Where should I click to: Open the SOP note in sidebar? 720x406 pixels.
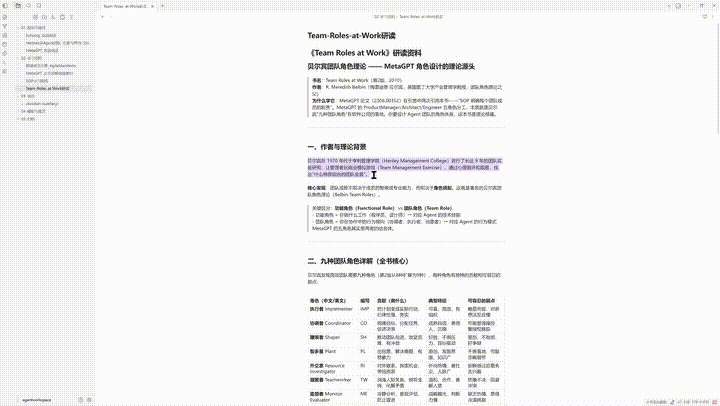pos(37,81)
